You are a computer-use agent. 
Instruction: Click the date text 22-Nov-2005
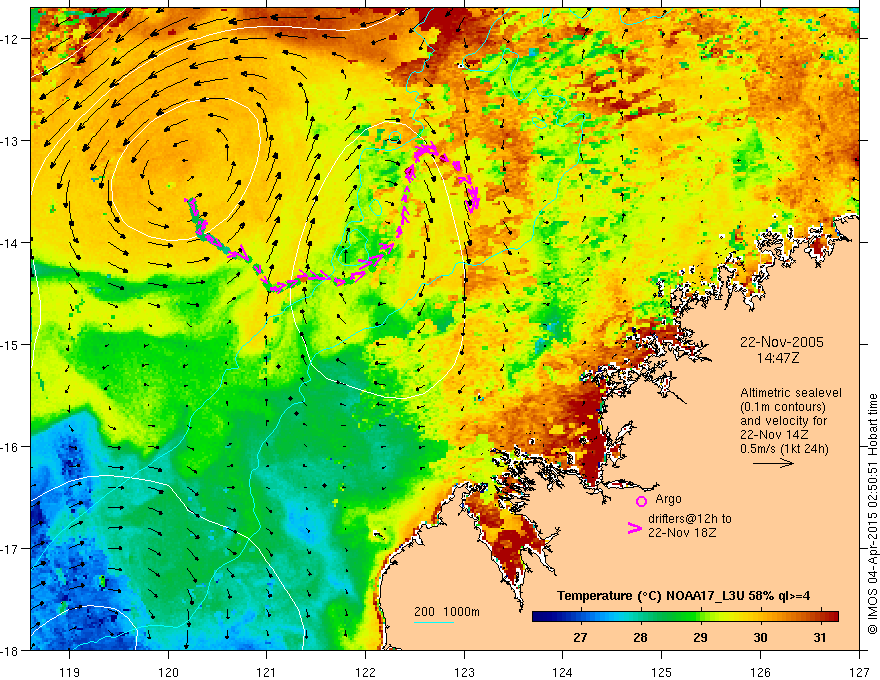coord(782,342)
